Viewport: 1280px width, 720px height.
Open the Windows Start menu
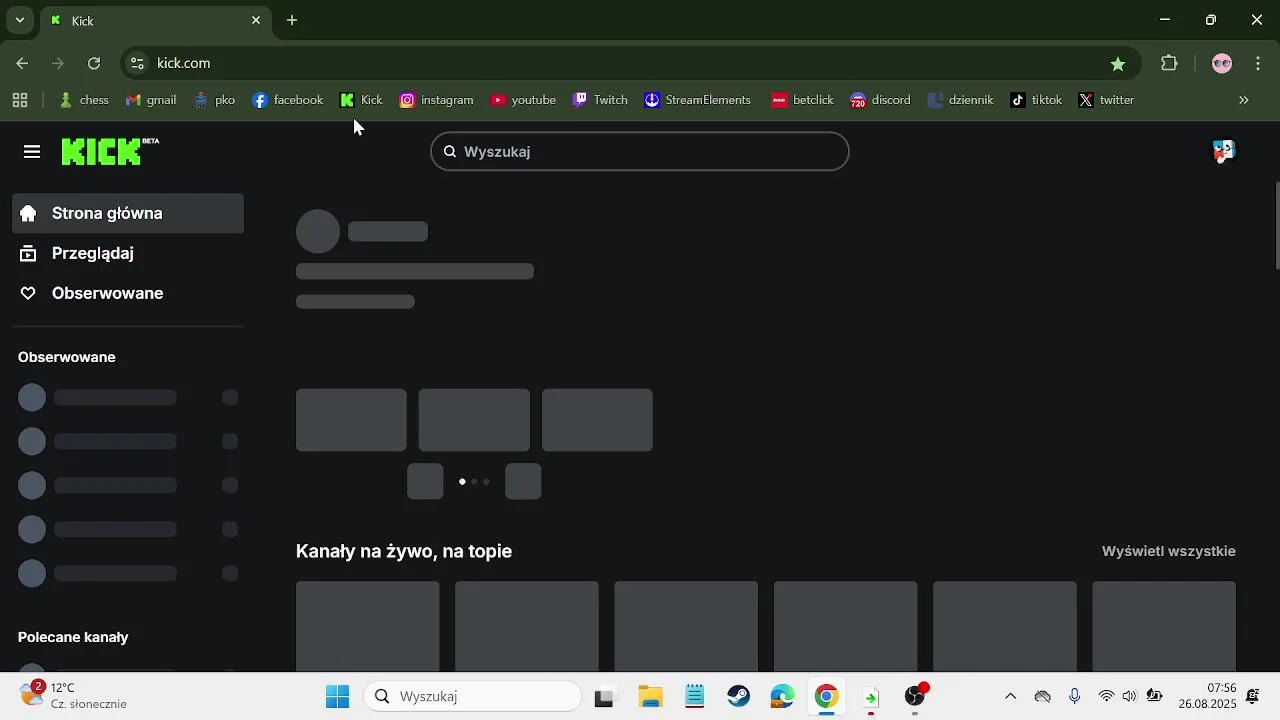[337, 697]
